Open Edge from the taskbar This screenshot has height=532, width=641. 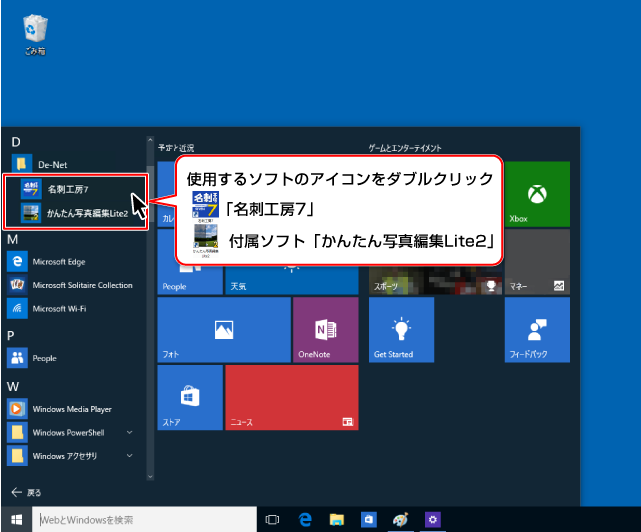(x=305, y=519)
